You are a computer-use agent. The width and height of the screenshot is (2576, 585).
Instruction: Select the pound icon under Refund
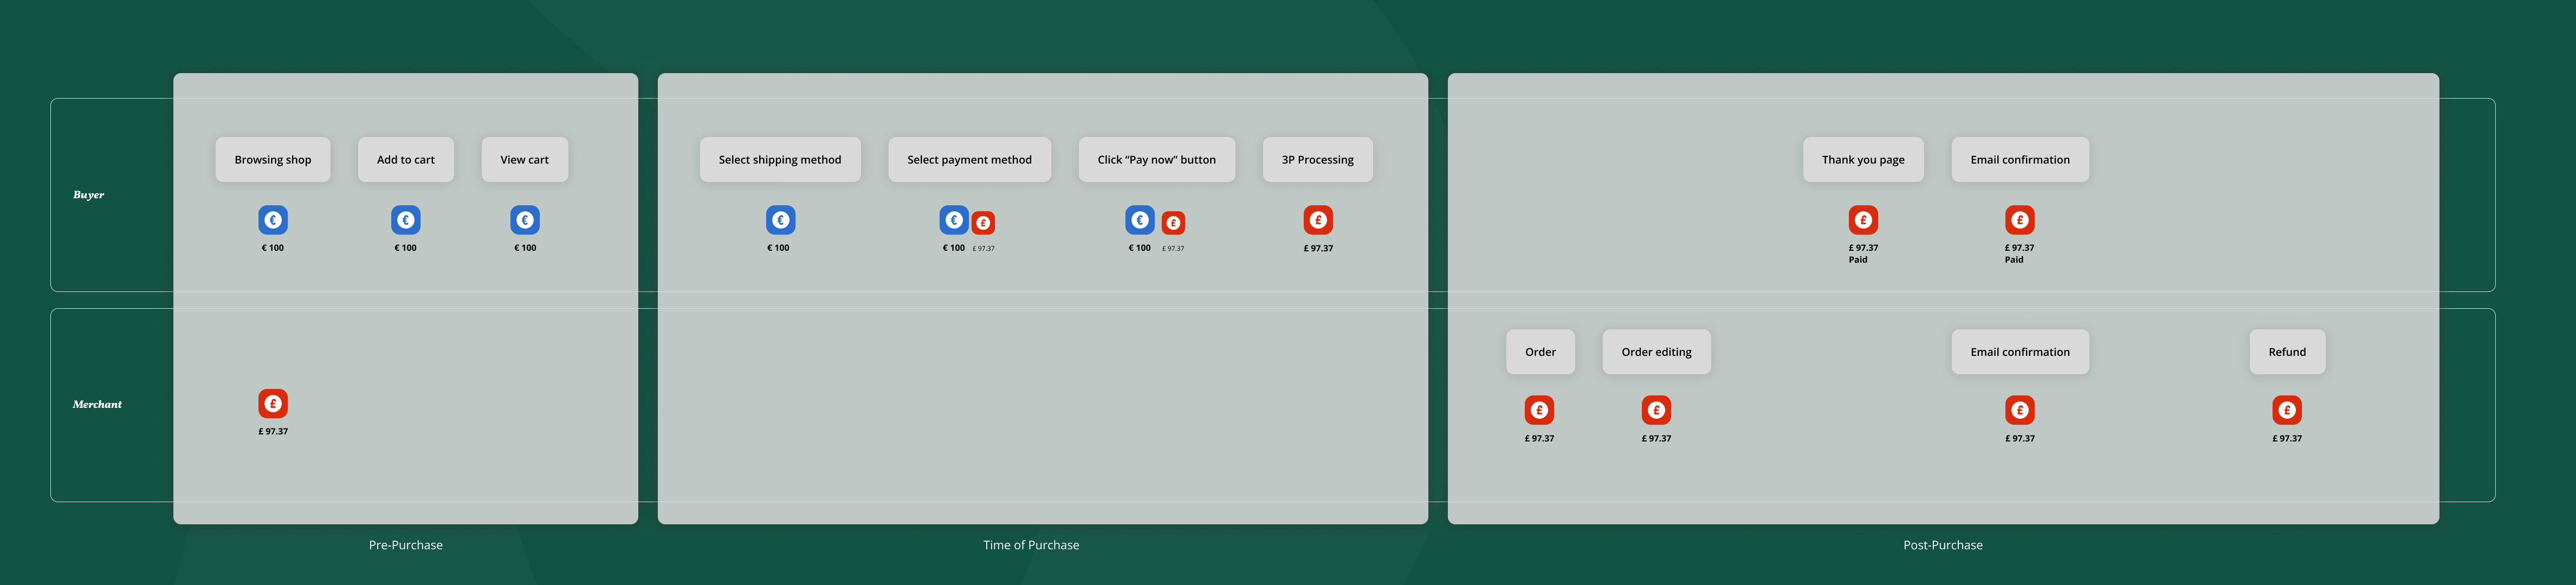[x=2288, y=409]
